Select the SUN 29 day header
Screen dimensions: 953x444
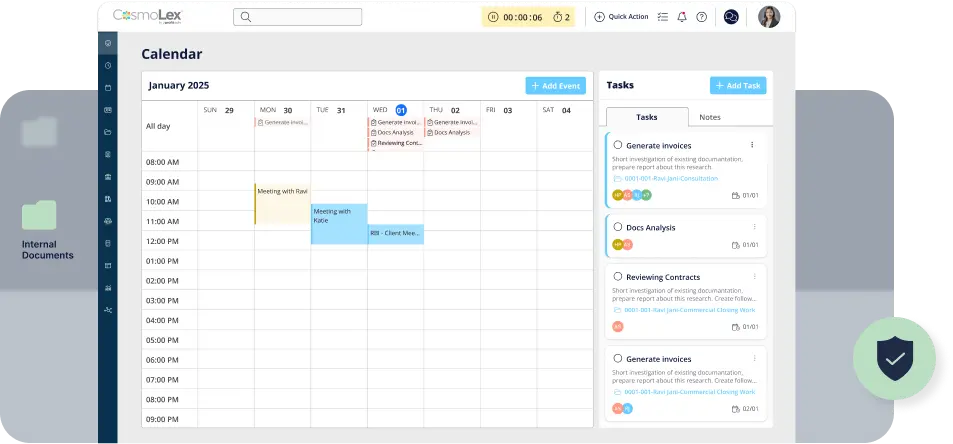[219, 110]
